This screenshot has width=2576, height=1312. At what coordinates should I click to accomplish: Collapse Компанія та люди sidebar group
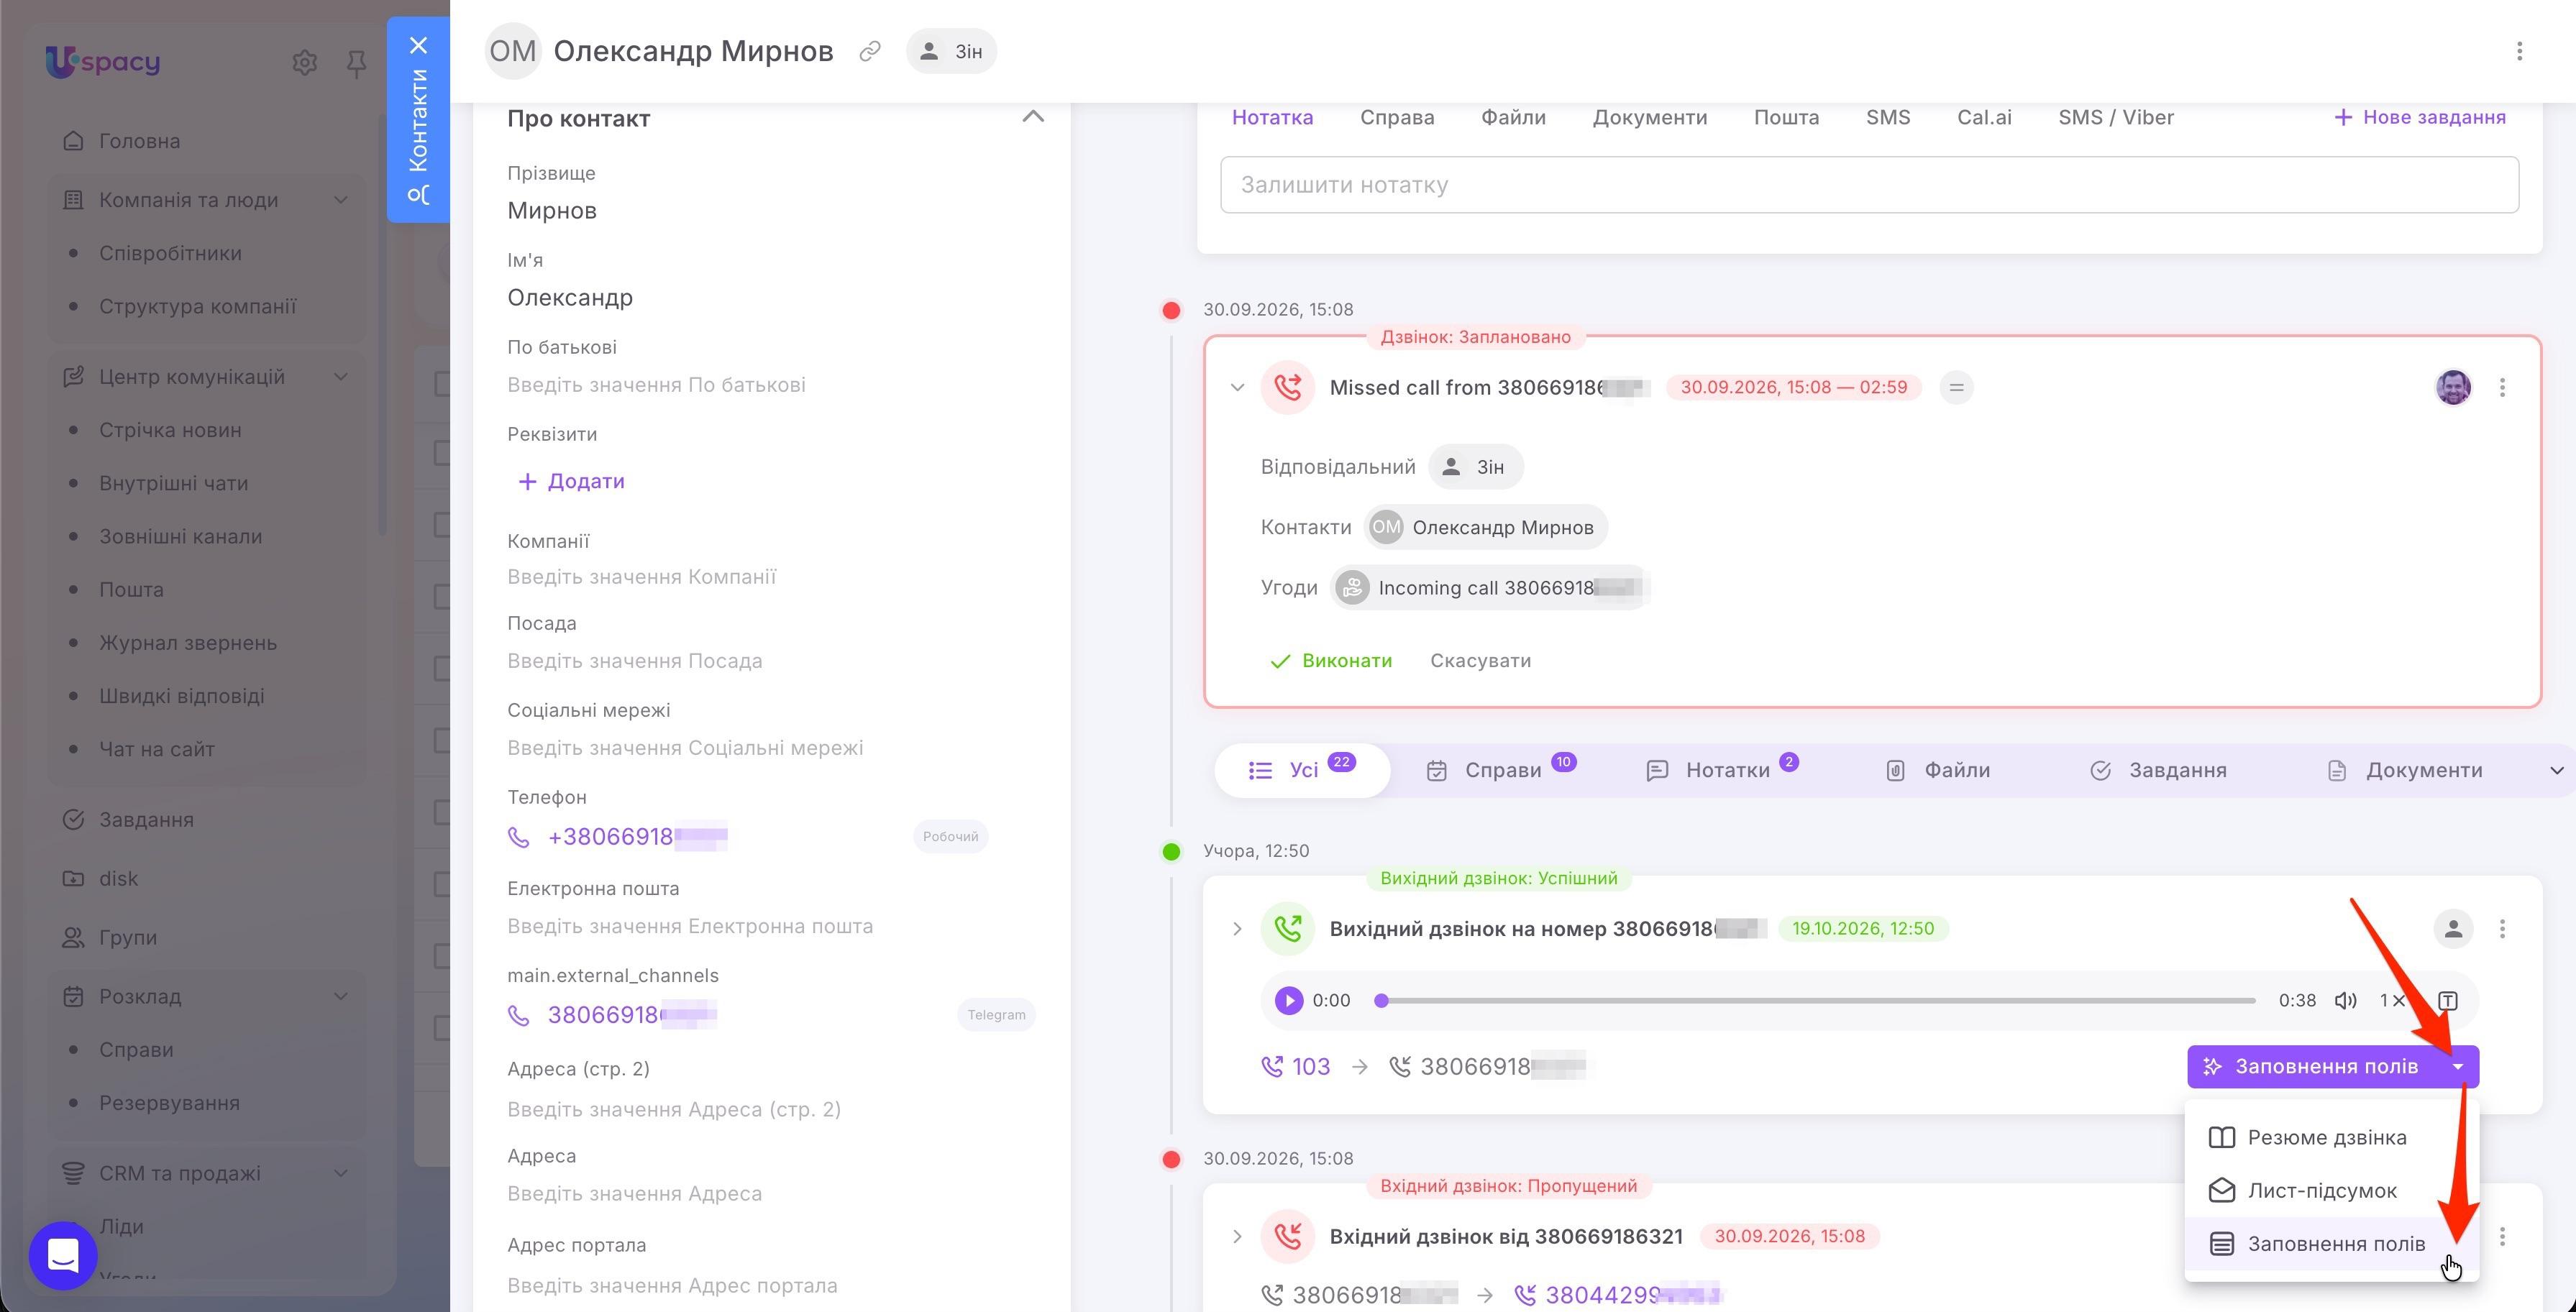click(x=340, y=200)
